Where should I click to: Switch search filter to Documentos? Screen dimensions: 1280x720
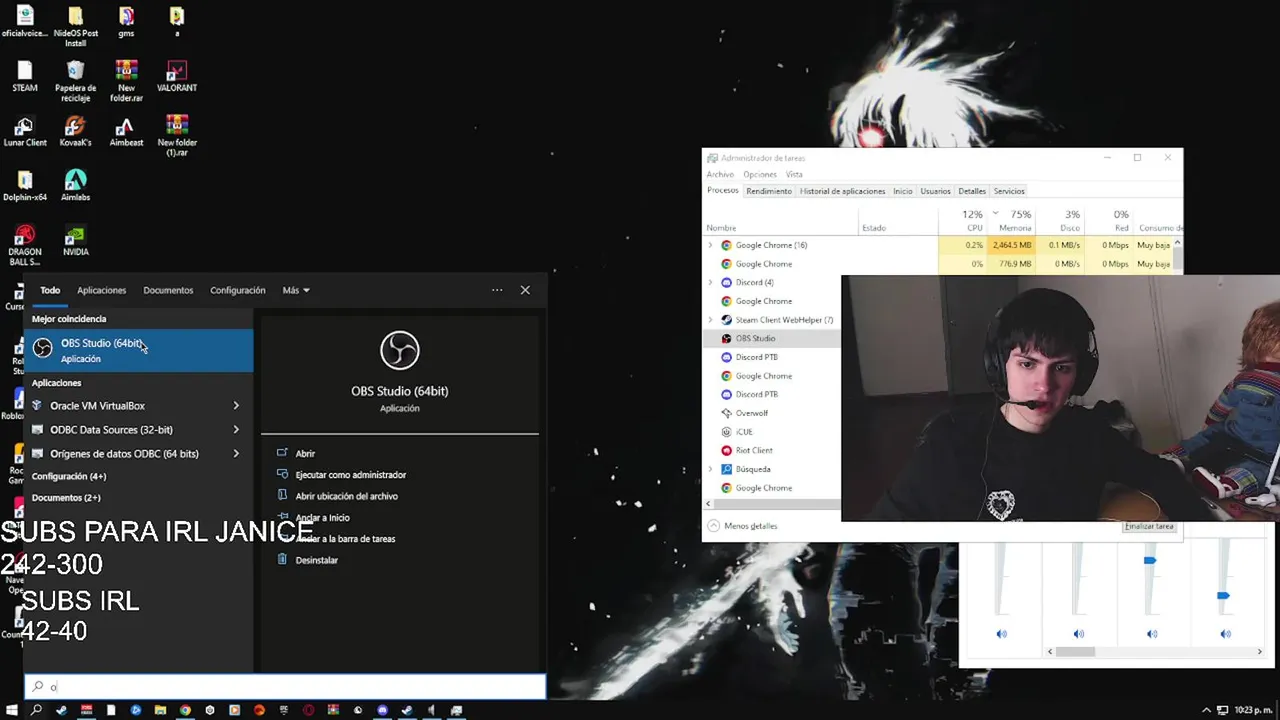pos(168,290)
